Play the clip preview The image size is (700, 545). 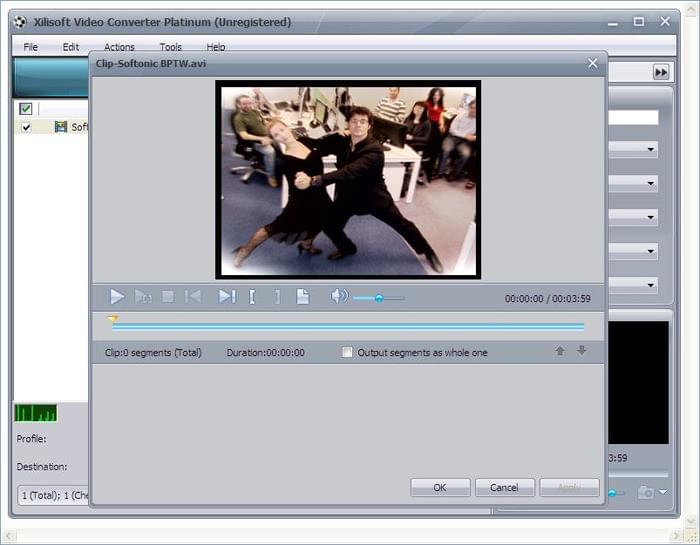click(x=117, y=296)
